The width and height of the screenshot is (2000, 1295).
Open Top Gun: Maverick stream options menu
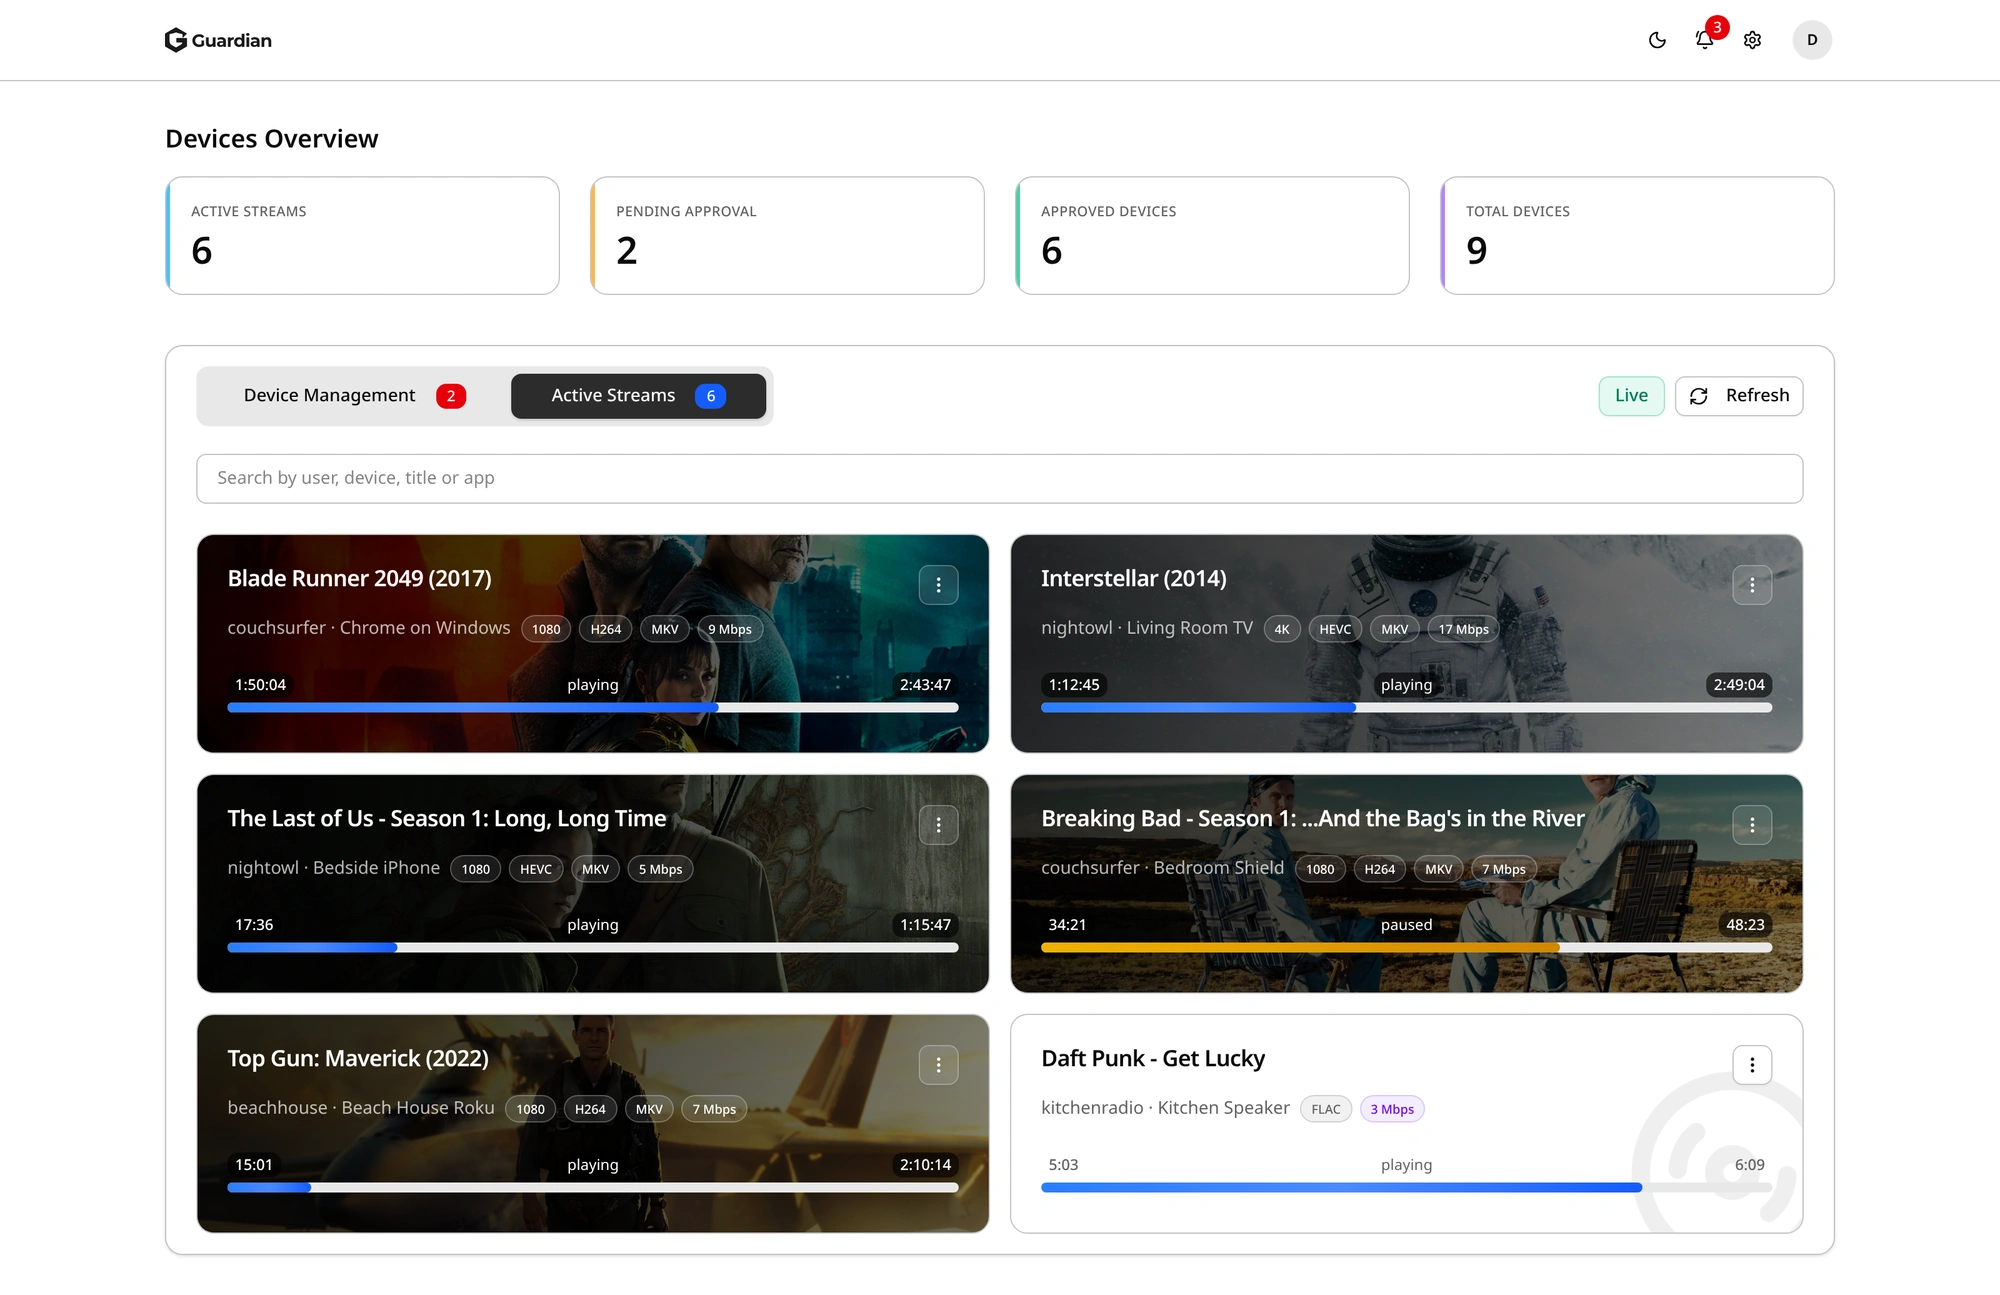pos(938,1065)
